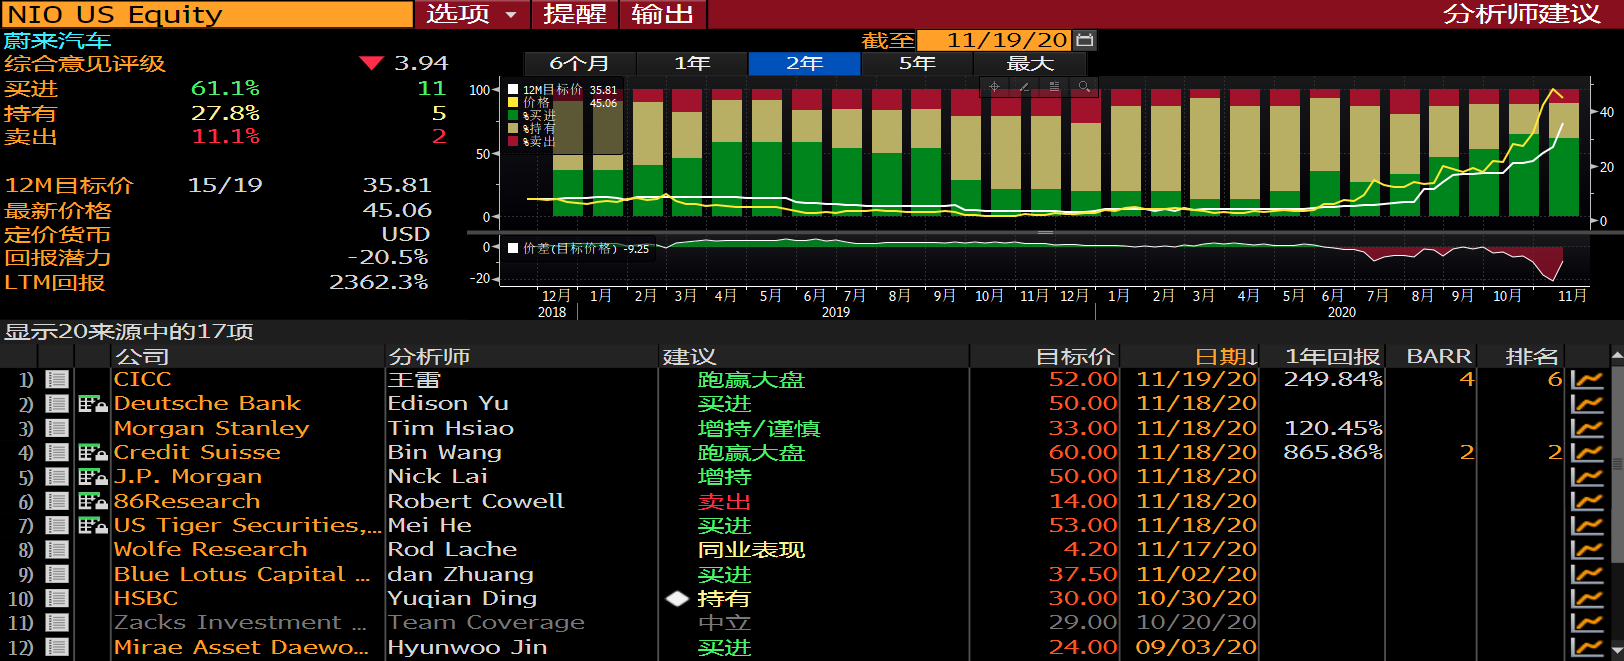Select the 2年 chart range tab
The width and height of the screenshot is (1624, 661).
(x=804, y=64)
